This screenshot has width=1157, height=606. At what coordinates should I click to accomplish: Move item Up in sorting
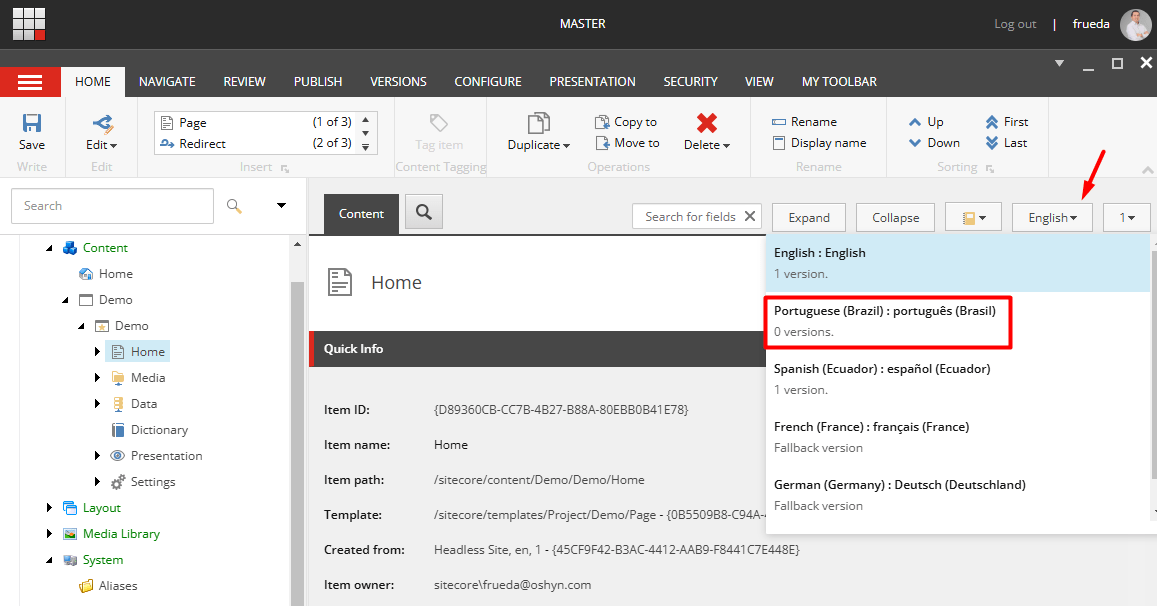coord(926,122)
